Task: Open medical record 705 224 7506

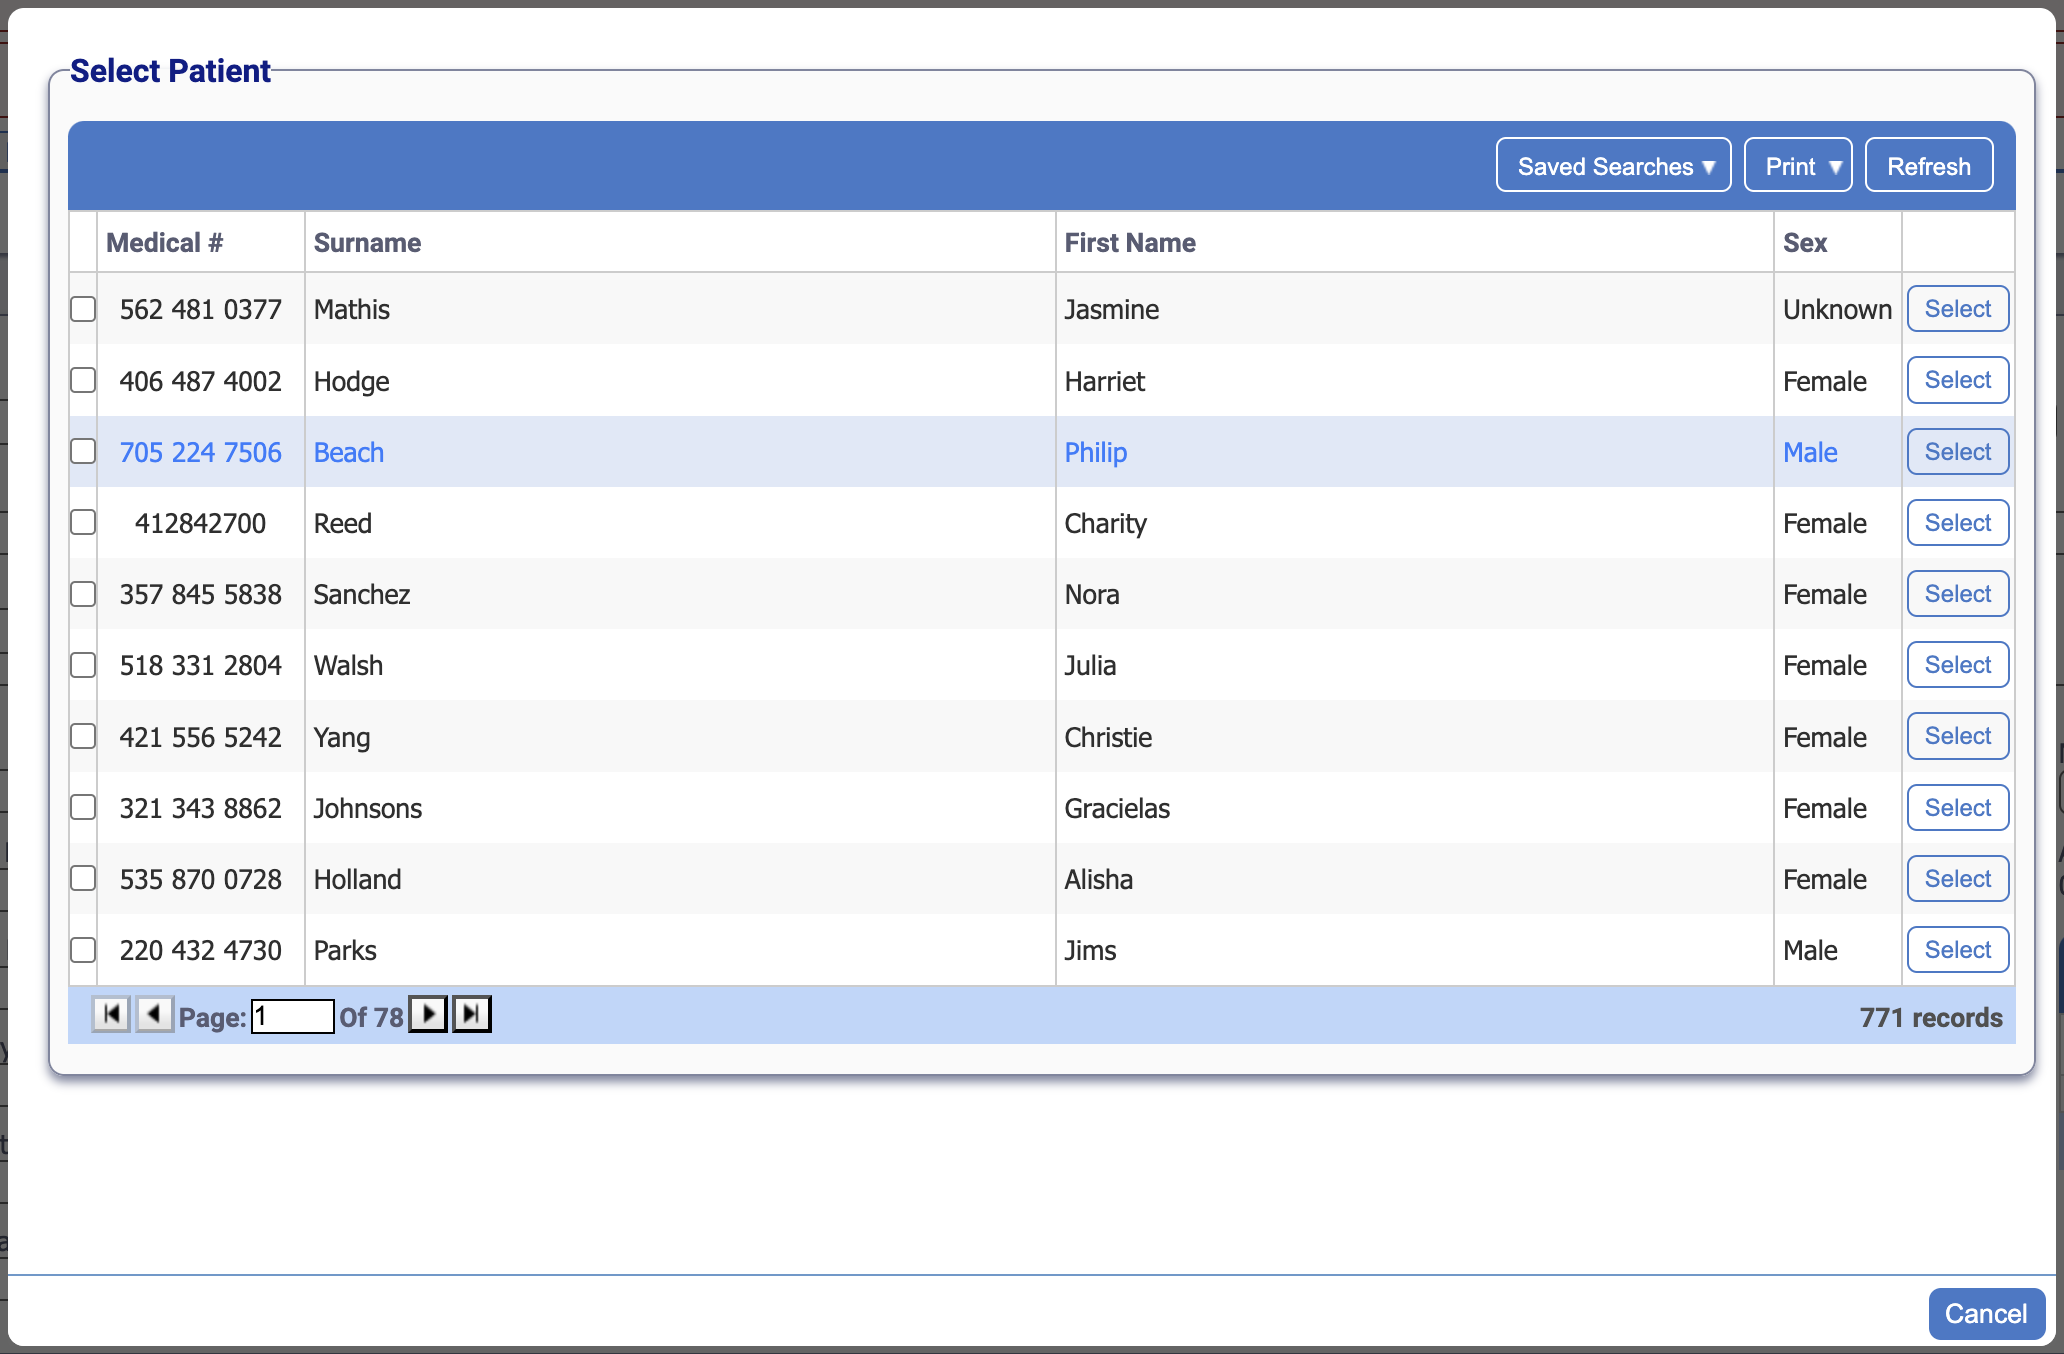Action: [x=200, y=452]
